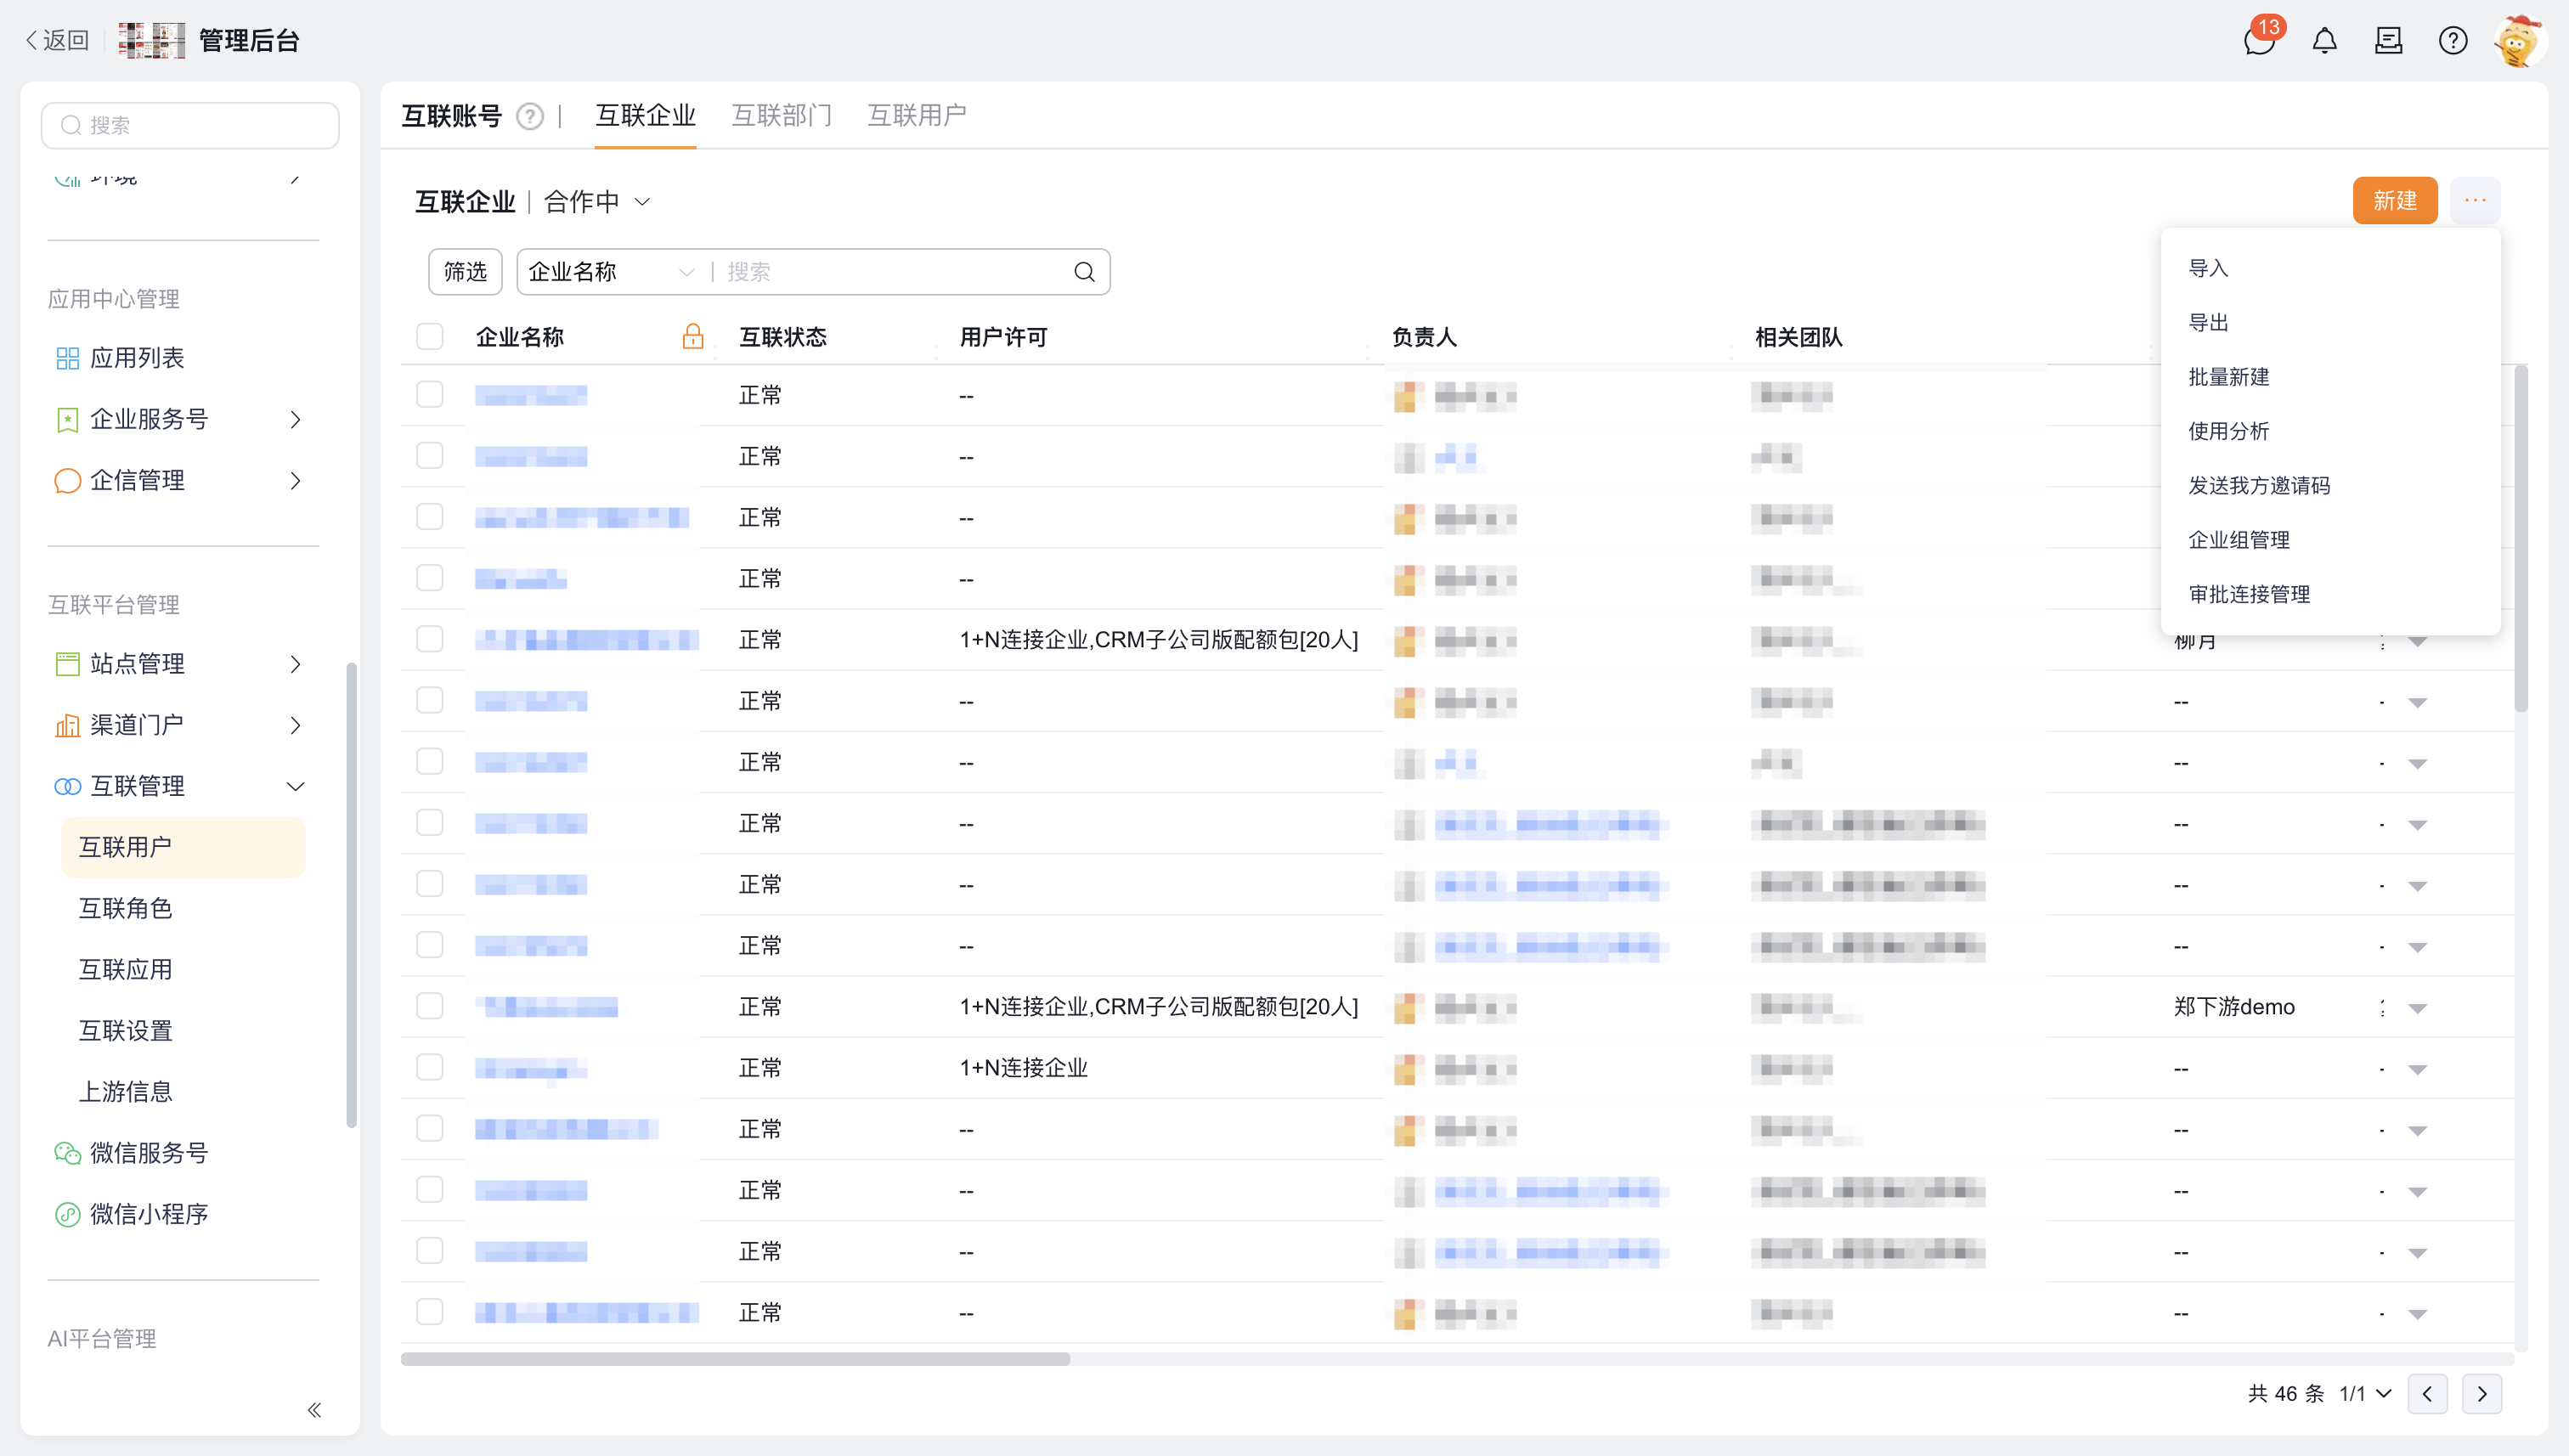Click the lock icon in 企业名称 column header
This screenshot has height=1456, width=2569.
click(x=692, y=337)
